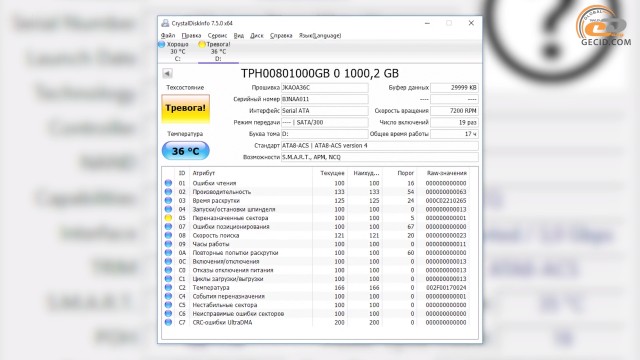The height and width of the screenshot is (360, 640).
Task: Click the Возможности field S.M.A.R.T., APM, NCQ
Action: point(380,157)
